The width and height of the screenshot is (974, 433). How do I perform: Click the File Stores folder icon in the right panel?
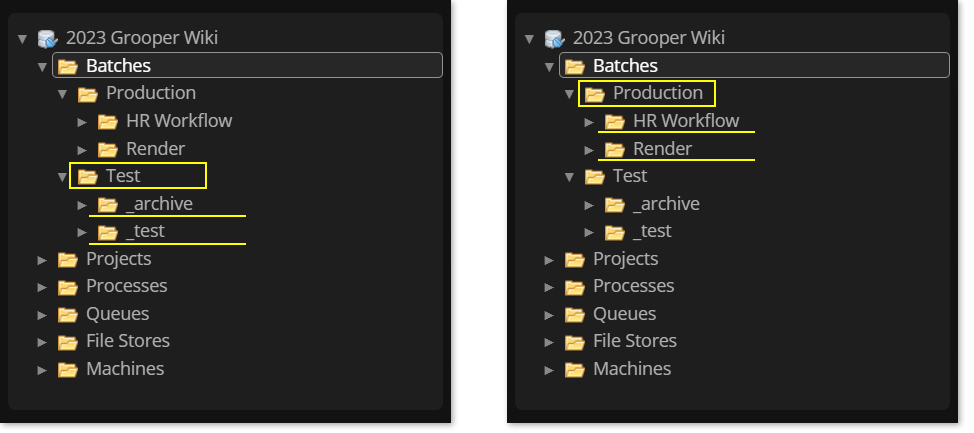click(575, 341)
